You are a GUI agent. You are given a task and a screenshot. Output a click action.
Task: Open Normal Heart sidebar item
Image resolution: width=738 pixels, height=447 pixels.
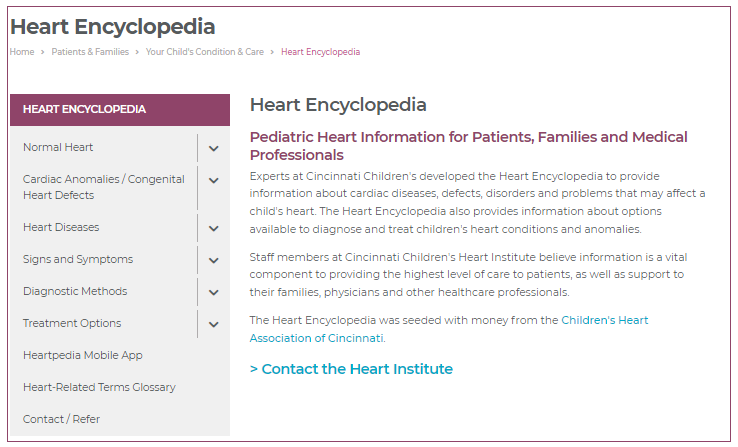58,148
